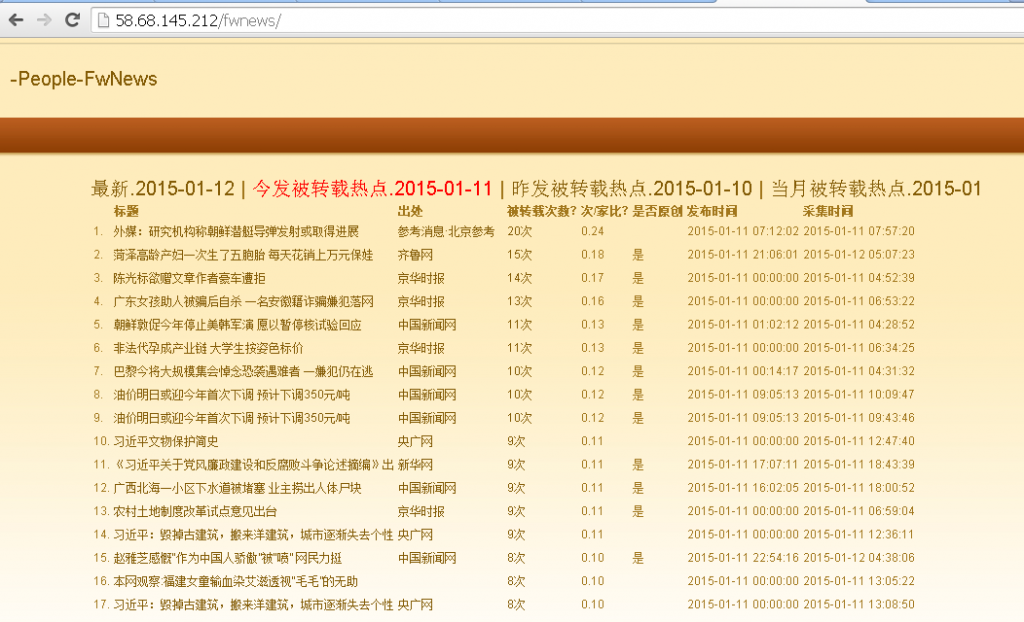
Task: Click the -People-FwNews site title
Action: point(84,79)
